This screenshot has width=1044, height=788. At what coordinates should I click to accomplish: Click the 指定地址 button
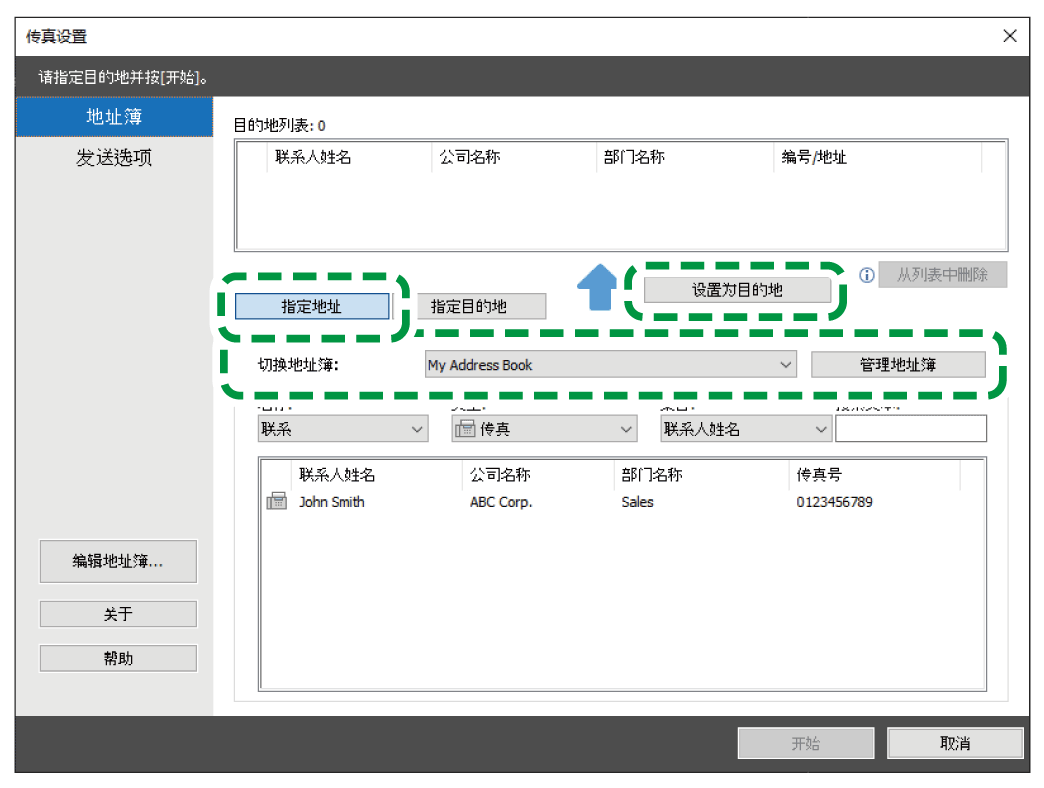pos(312,307)
